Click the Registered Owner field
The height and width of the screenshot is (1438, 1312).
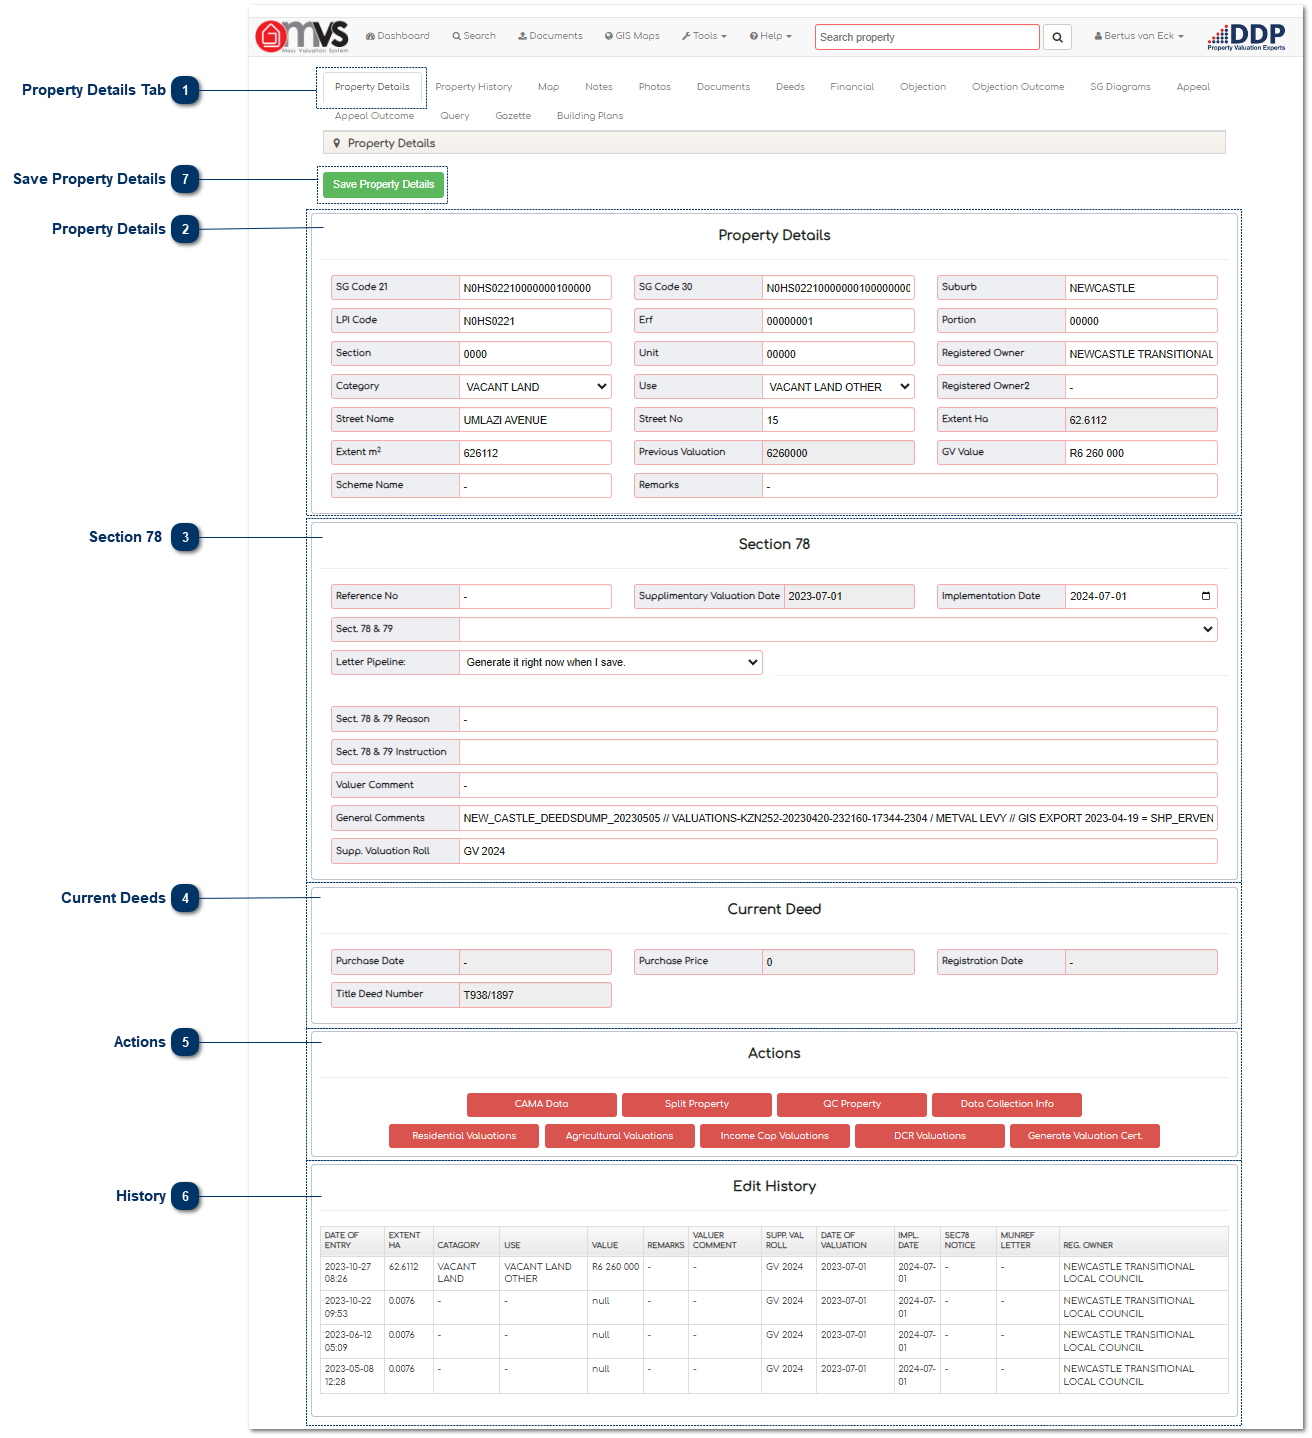click(x=1141, y=354)
